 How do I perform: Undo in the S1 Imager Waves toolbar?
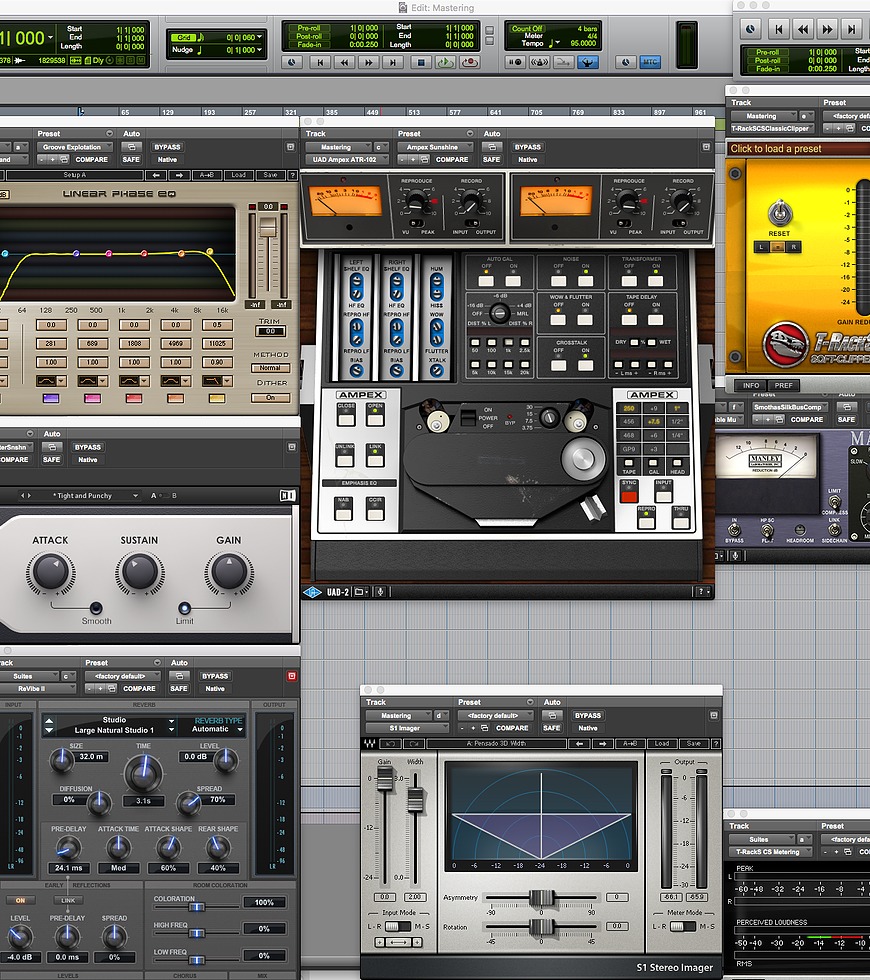click(x=390, y=744)
